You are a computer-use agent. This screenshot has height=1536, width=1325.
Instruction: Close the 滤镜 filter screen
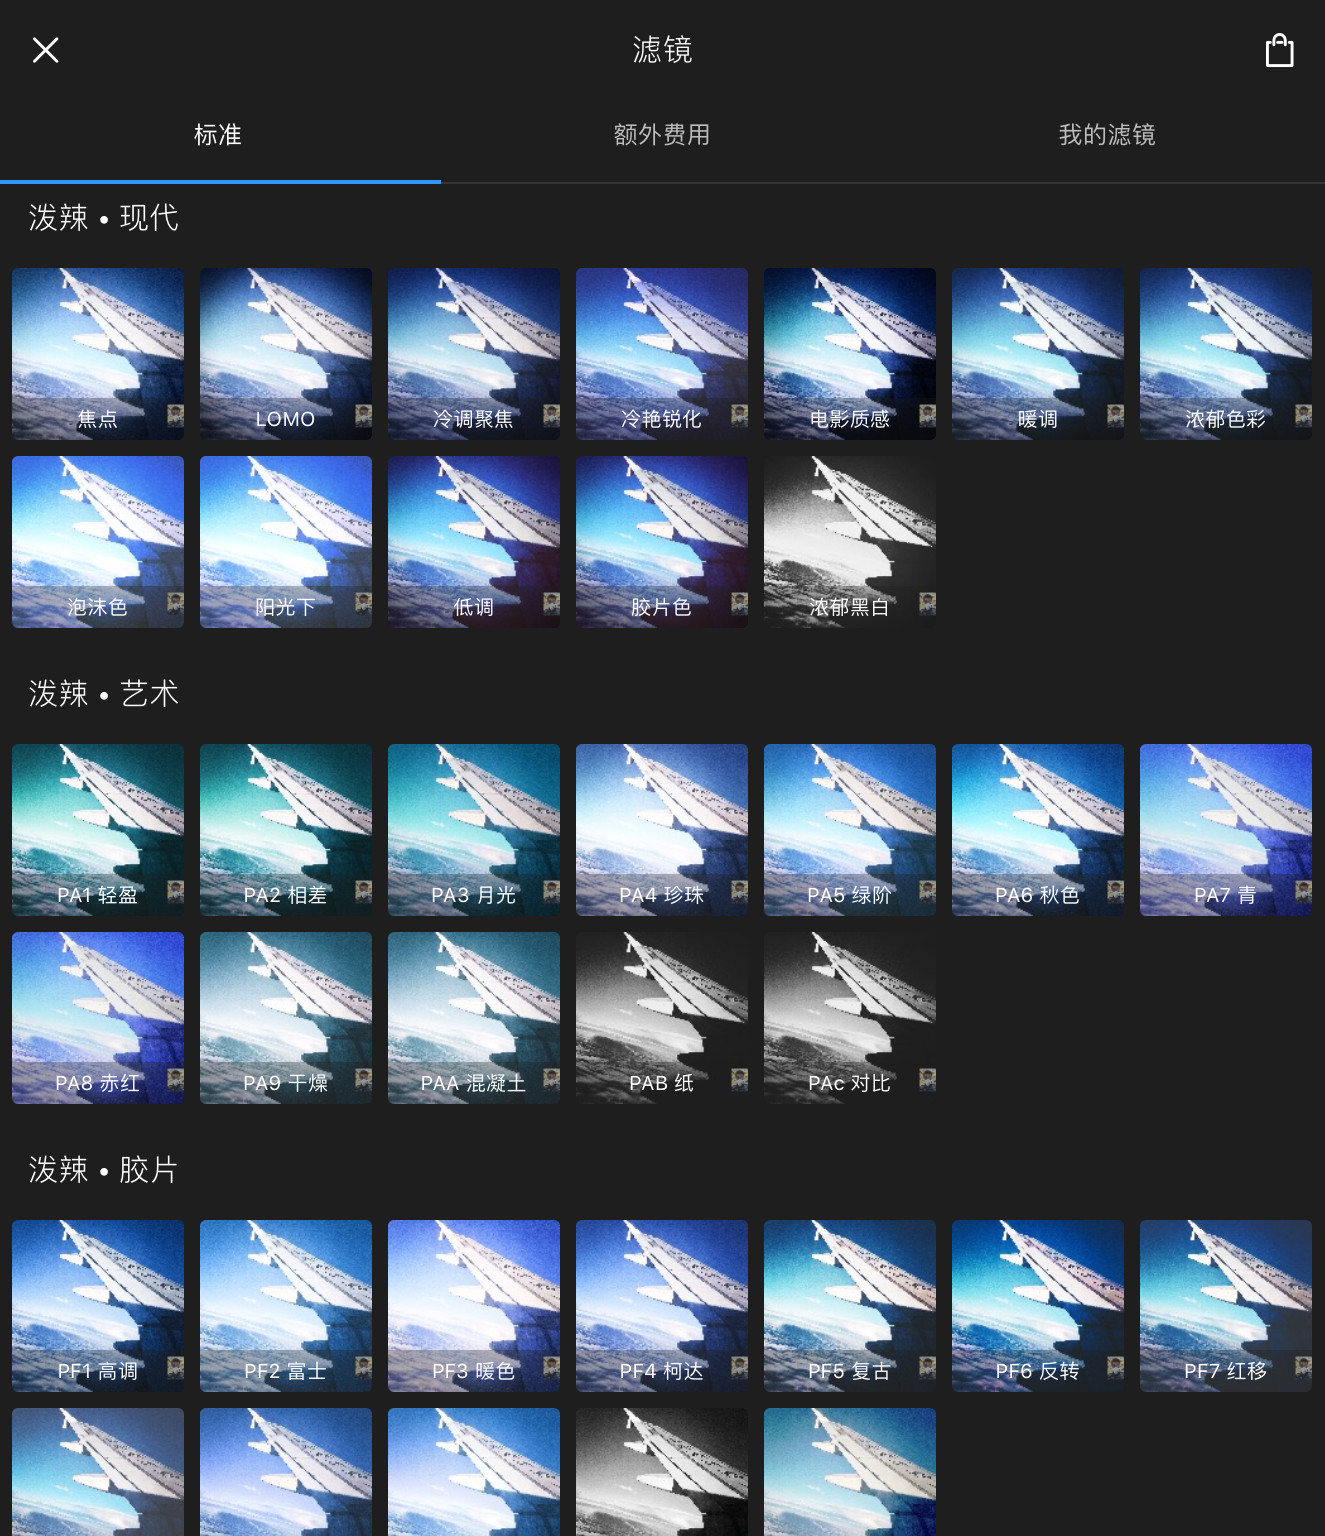click(x=46, y=50)
